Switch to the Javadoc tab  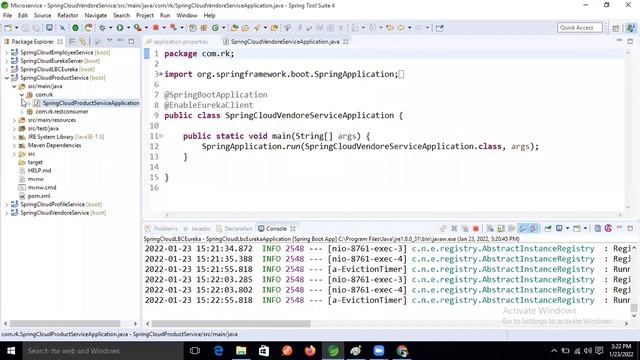pyautogui.click(x=201, y=229)
